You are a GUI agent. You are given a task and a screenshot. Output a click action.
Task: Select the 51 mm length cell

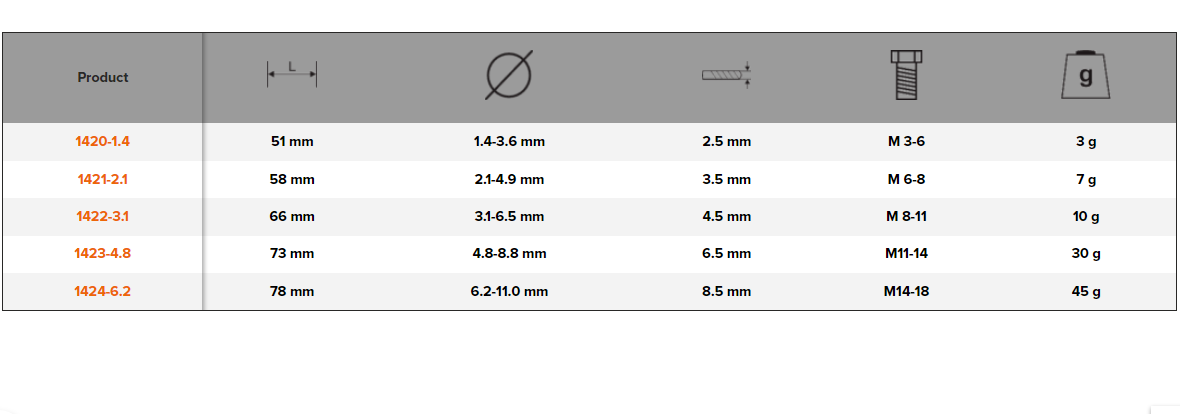292,142
